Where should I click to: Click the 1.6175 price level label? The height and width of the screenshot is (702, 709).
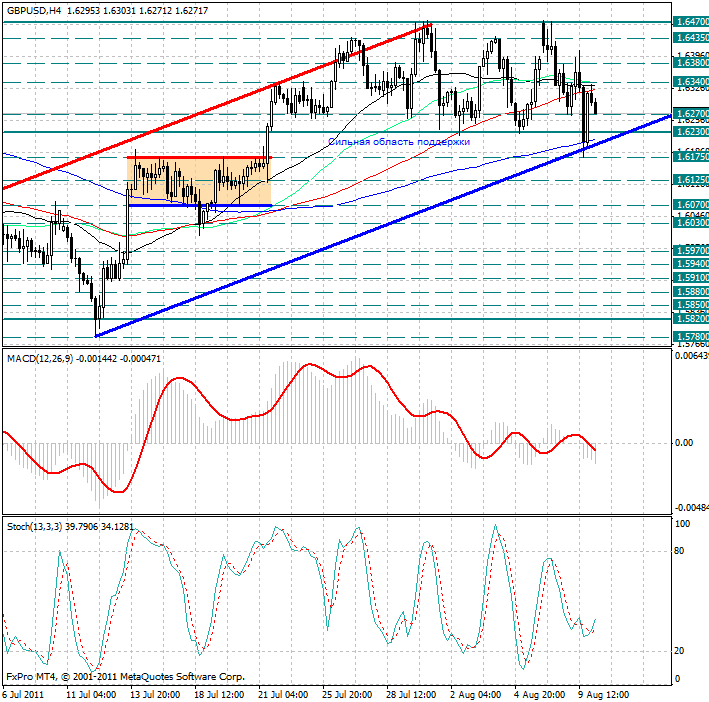pos(691,157)
